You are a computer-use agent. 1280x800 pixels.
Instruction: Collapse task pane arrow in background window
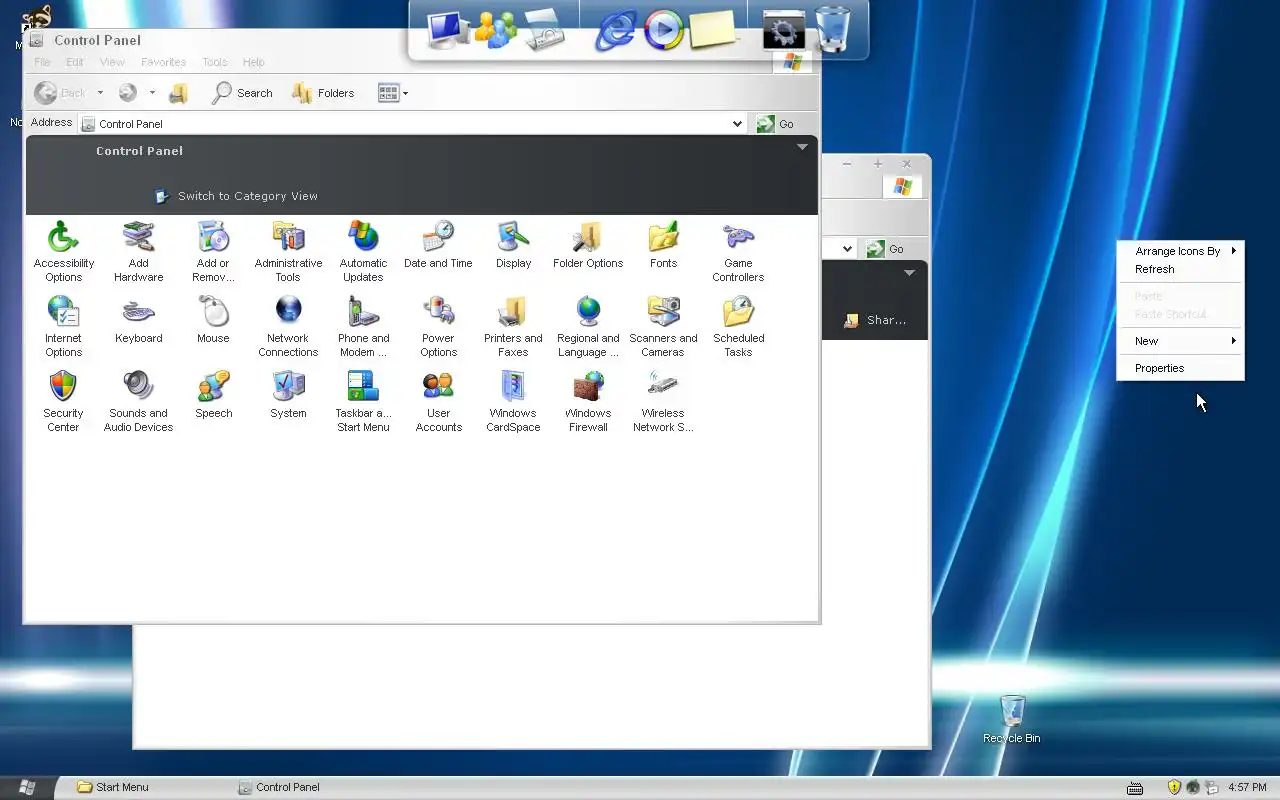tap(909, 272)
